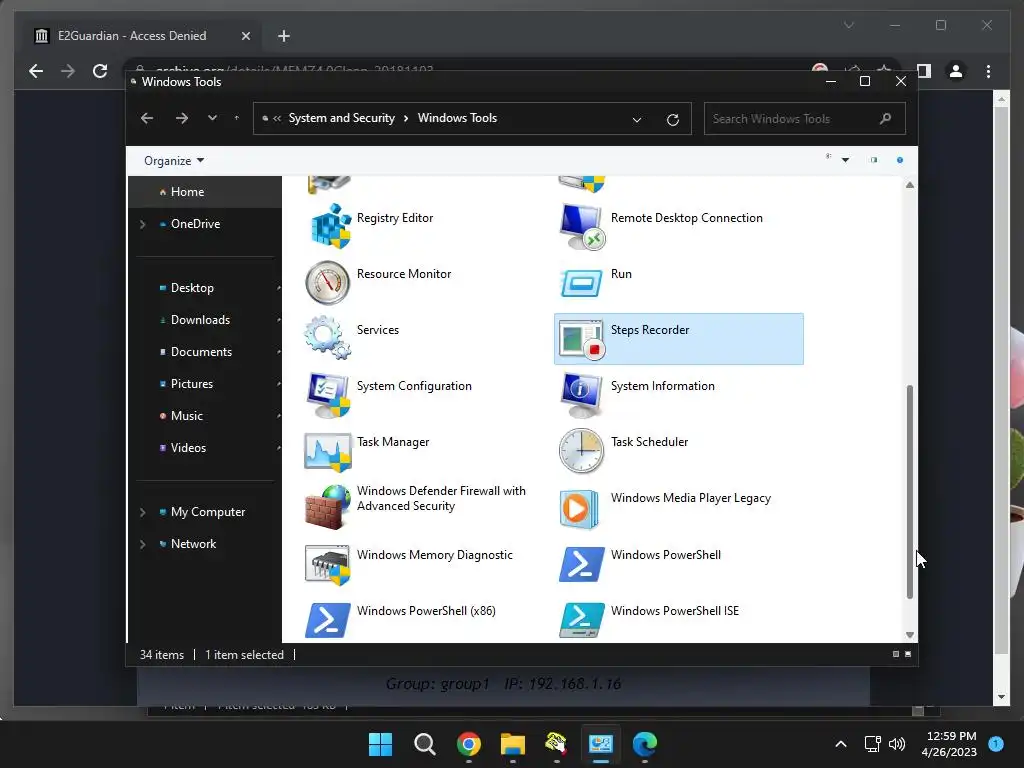This screenshot has width=1024, height=768.
Task: Go back in Chrome browser
Action: click(36, 71)
